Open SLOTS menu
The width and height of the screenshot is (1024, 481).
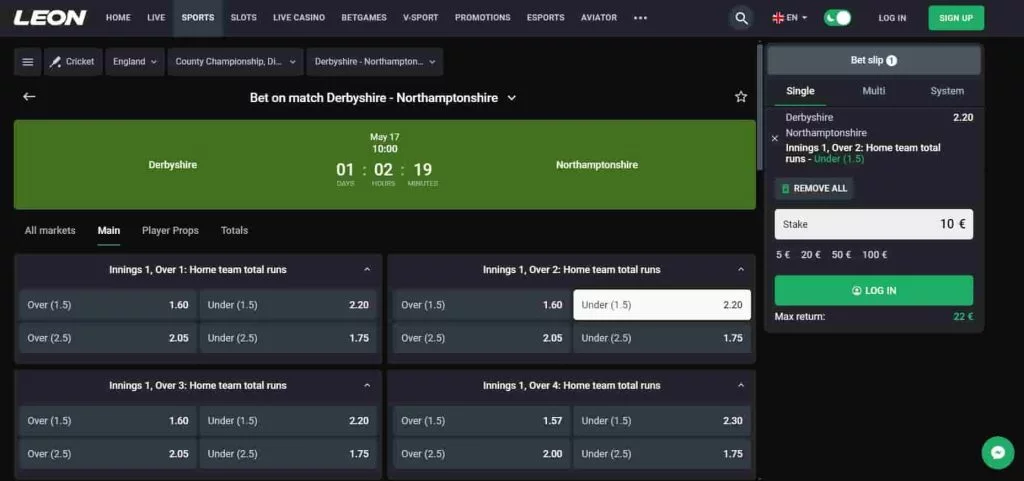click(244, 18)
